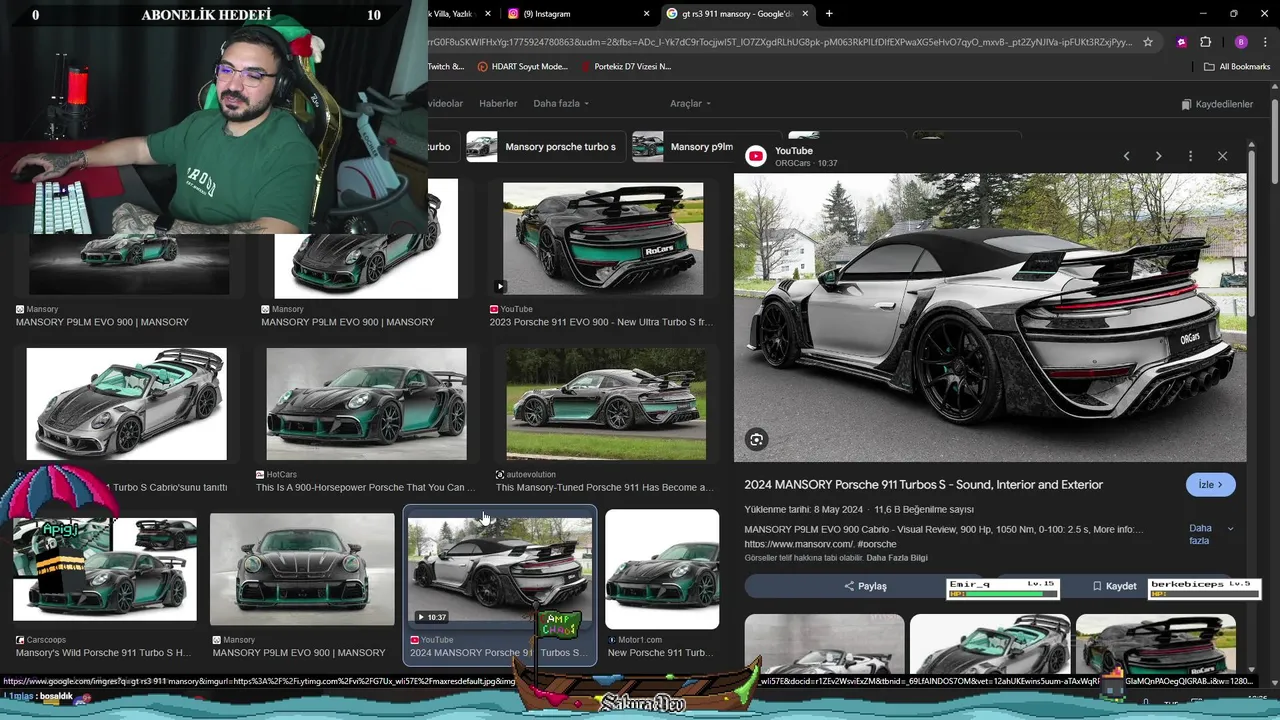Open All Bookmarks folder

pos(1237,67)
